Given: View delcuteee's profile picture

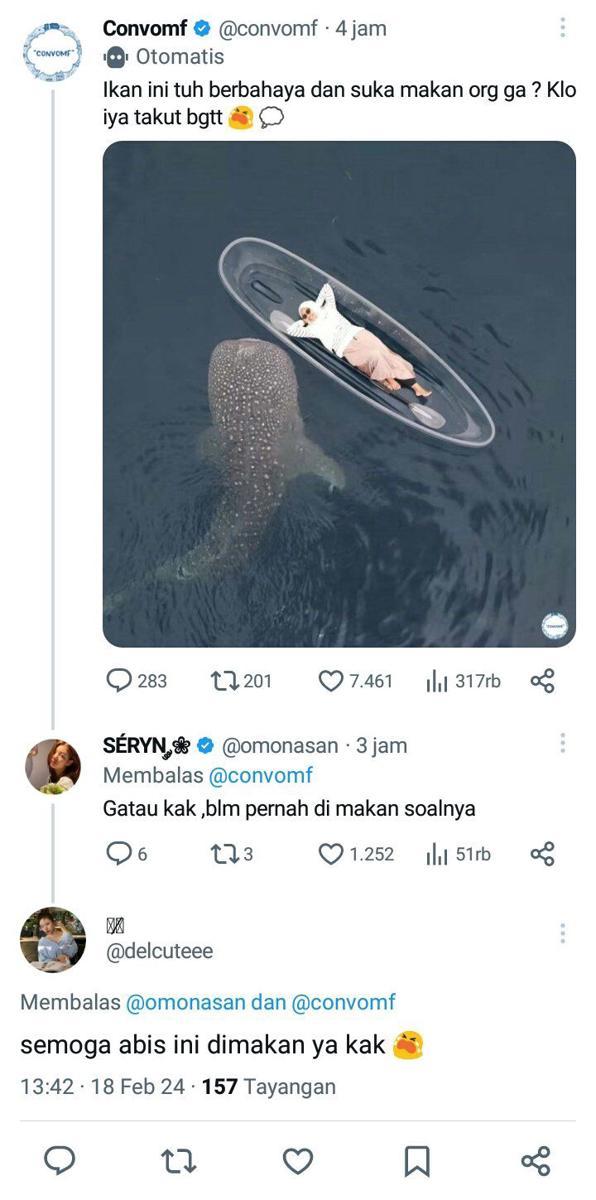Looking at the screenshot, I should 52,939.
